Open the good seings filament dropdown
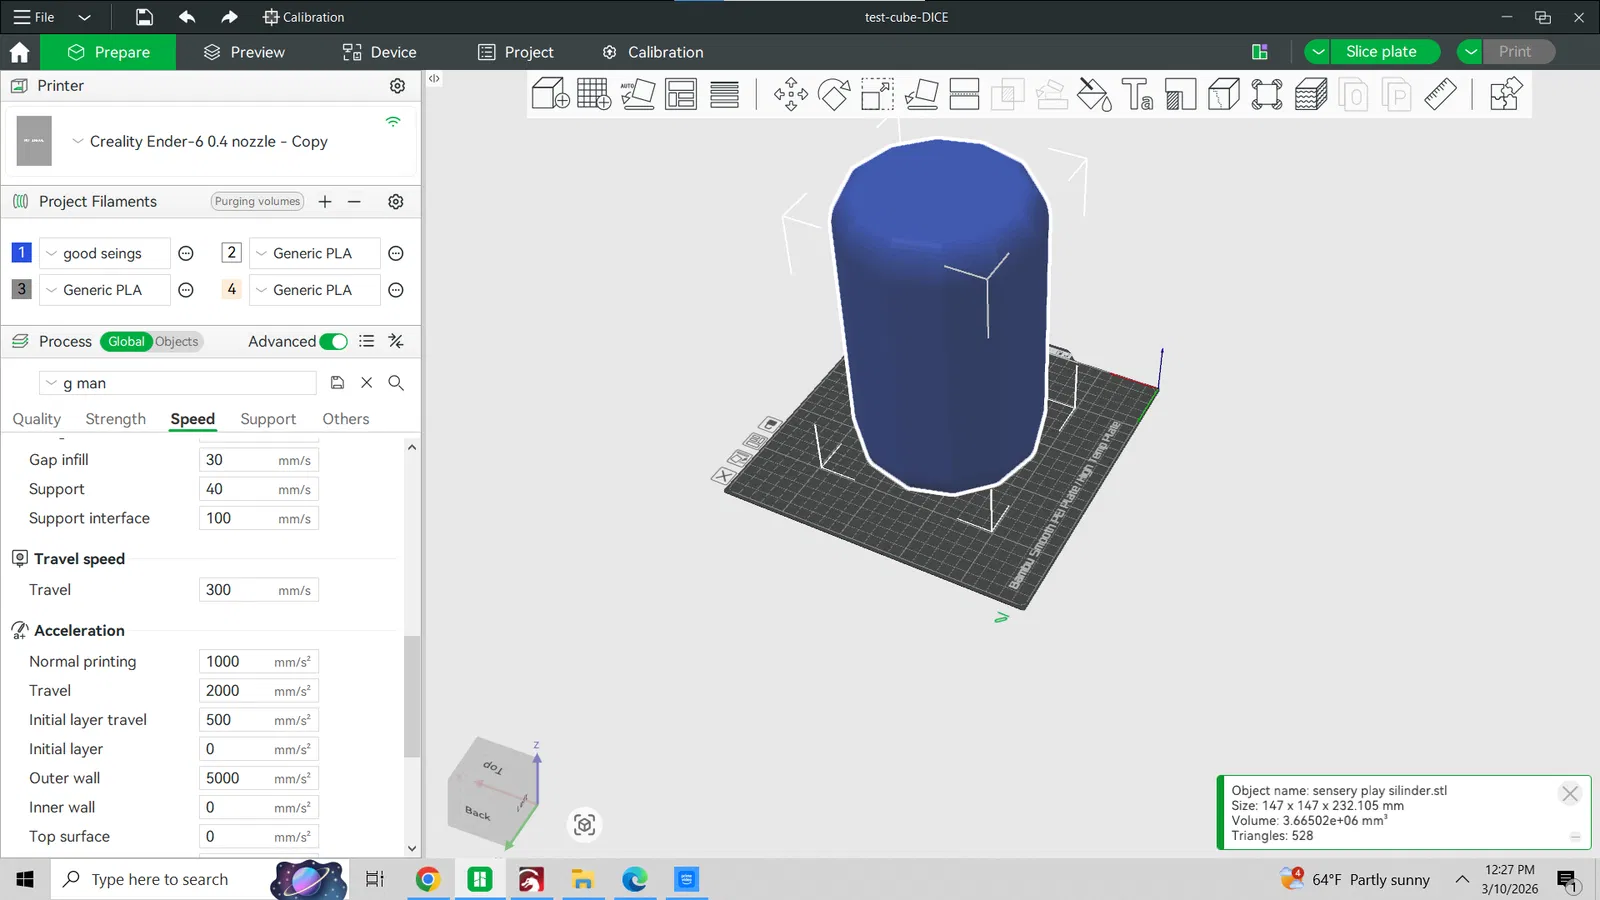This screenshot has width=1600, height=900. [103, 254]
